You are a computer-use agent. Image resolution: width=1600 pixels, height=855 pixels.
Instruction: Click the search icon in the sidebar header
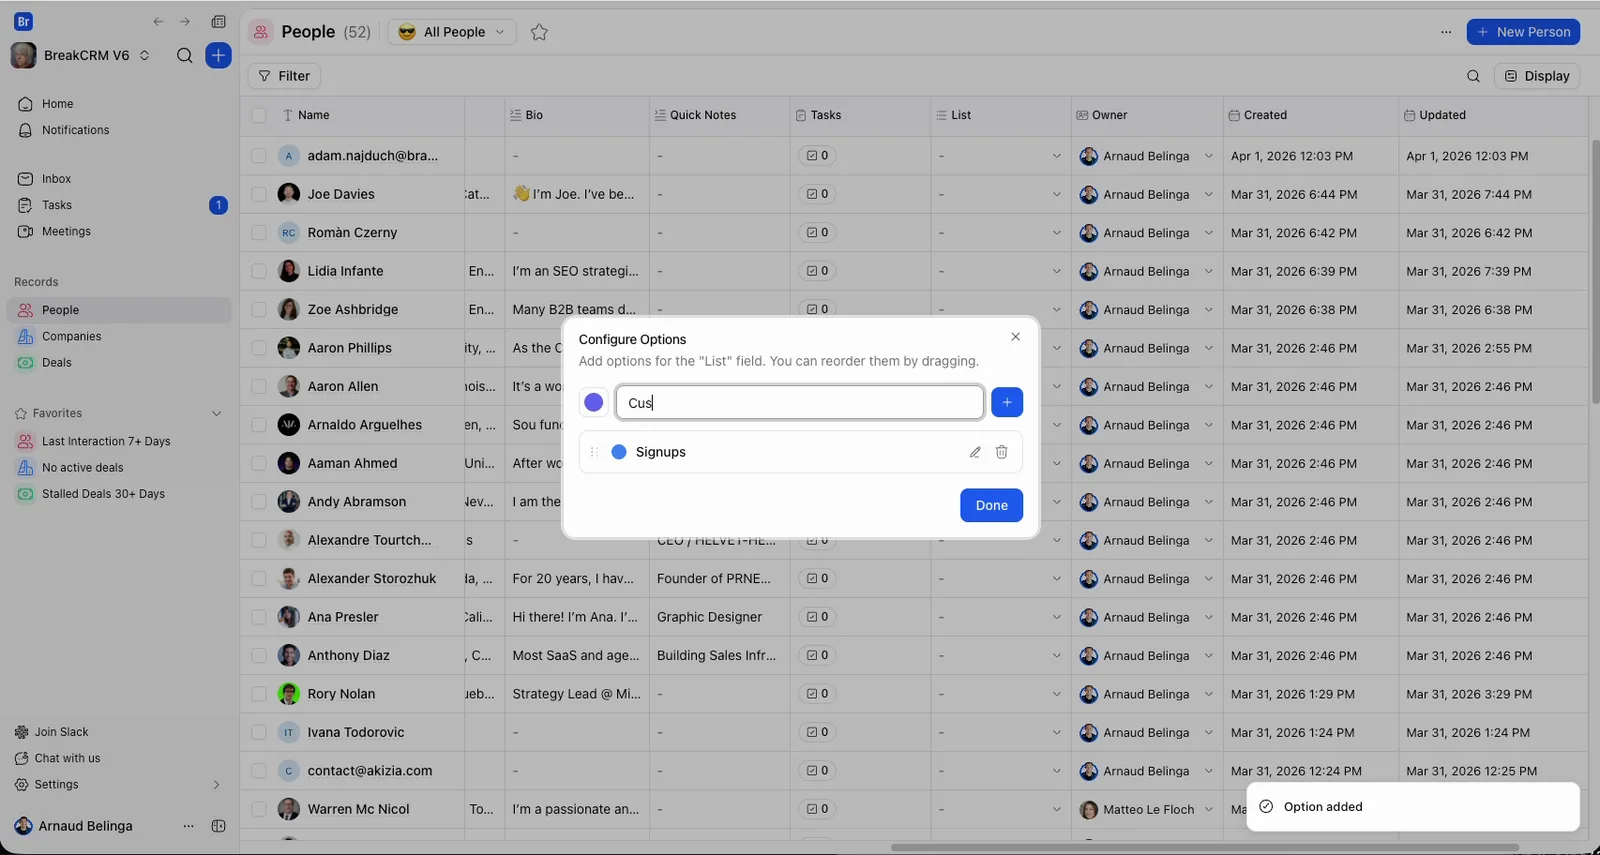coord(184,56)
